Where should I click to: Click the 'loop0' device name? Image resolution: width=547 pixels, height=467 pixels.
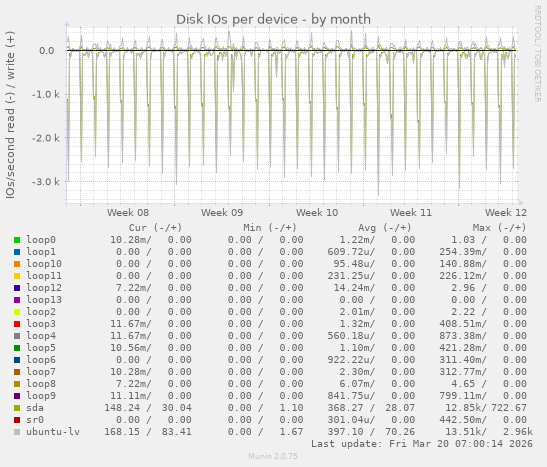(41, 240)
